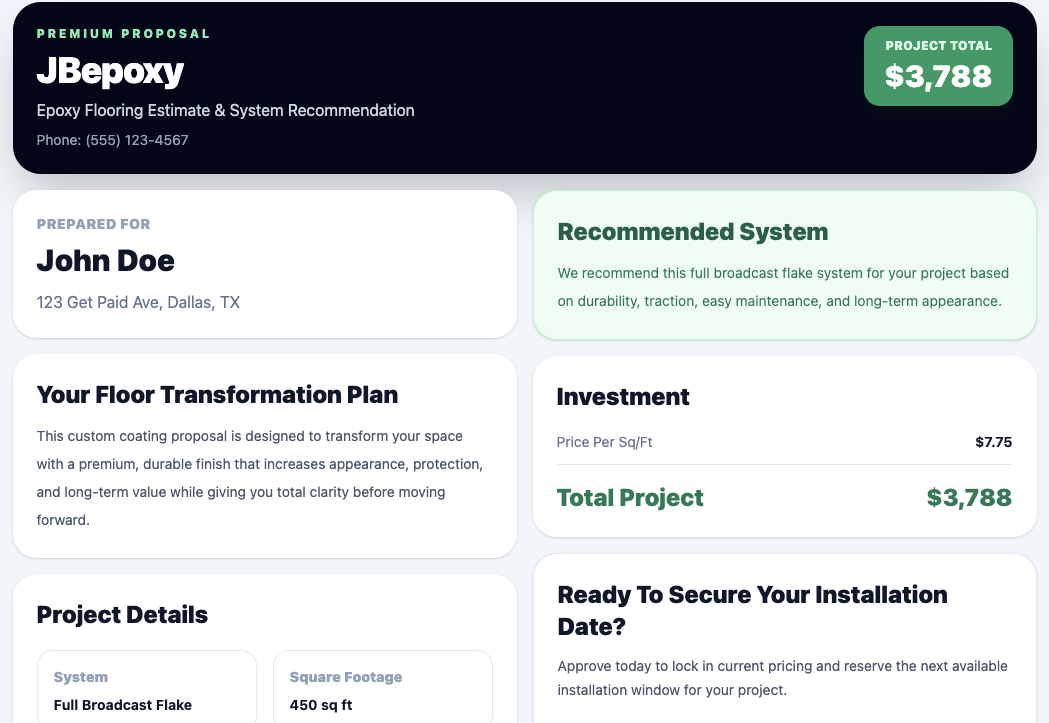Click the $7.75 price value

[x=993, y=442]
